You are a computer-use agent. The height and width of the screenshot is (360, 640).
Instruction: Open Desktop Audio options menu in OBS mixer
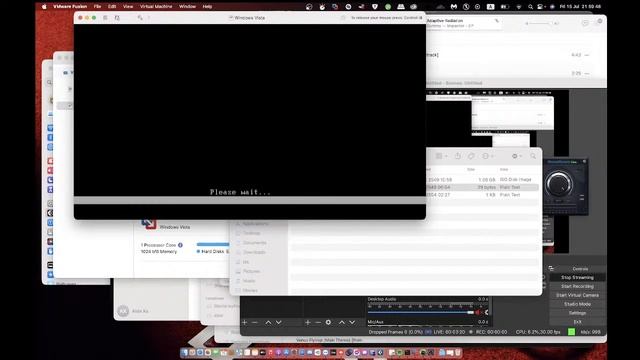pyautogui.click(x=486, y=313)
